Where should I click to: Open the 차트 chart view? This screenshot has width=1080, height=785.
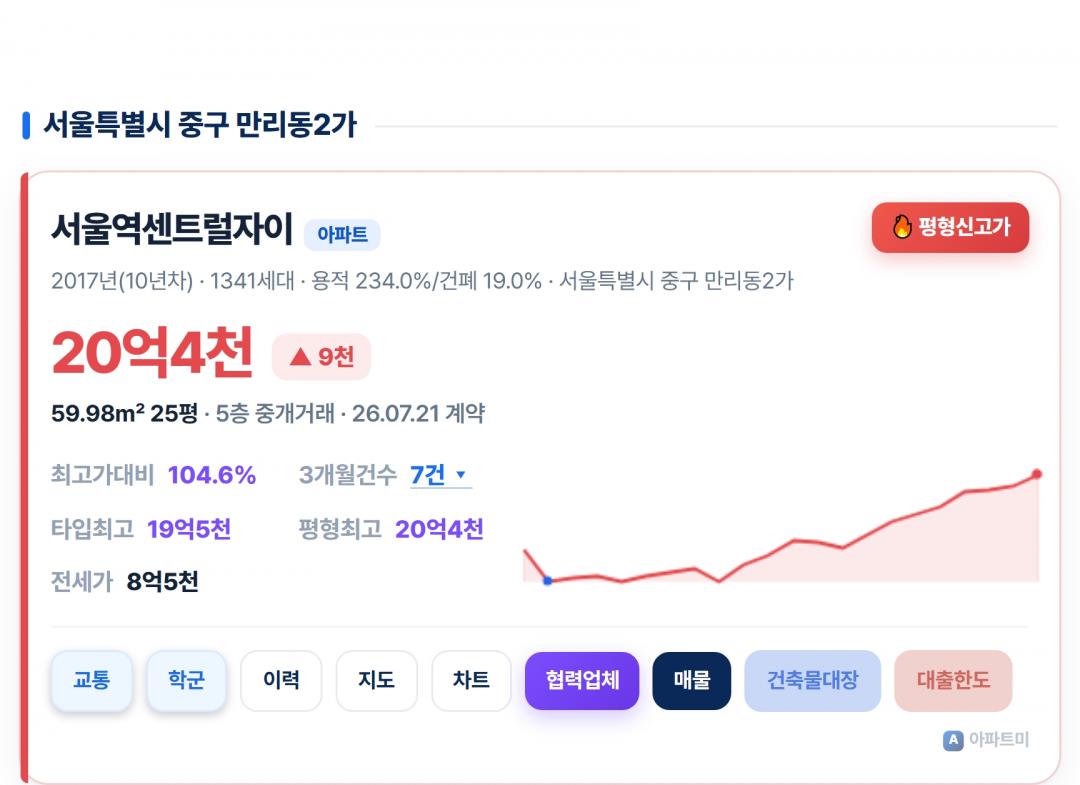(x=471, y=680)
